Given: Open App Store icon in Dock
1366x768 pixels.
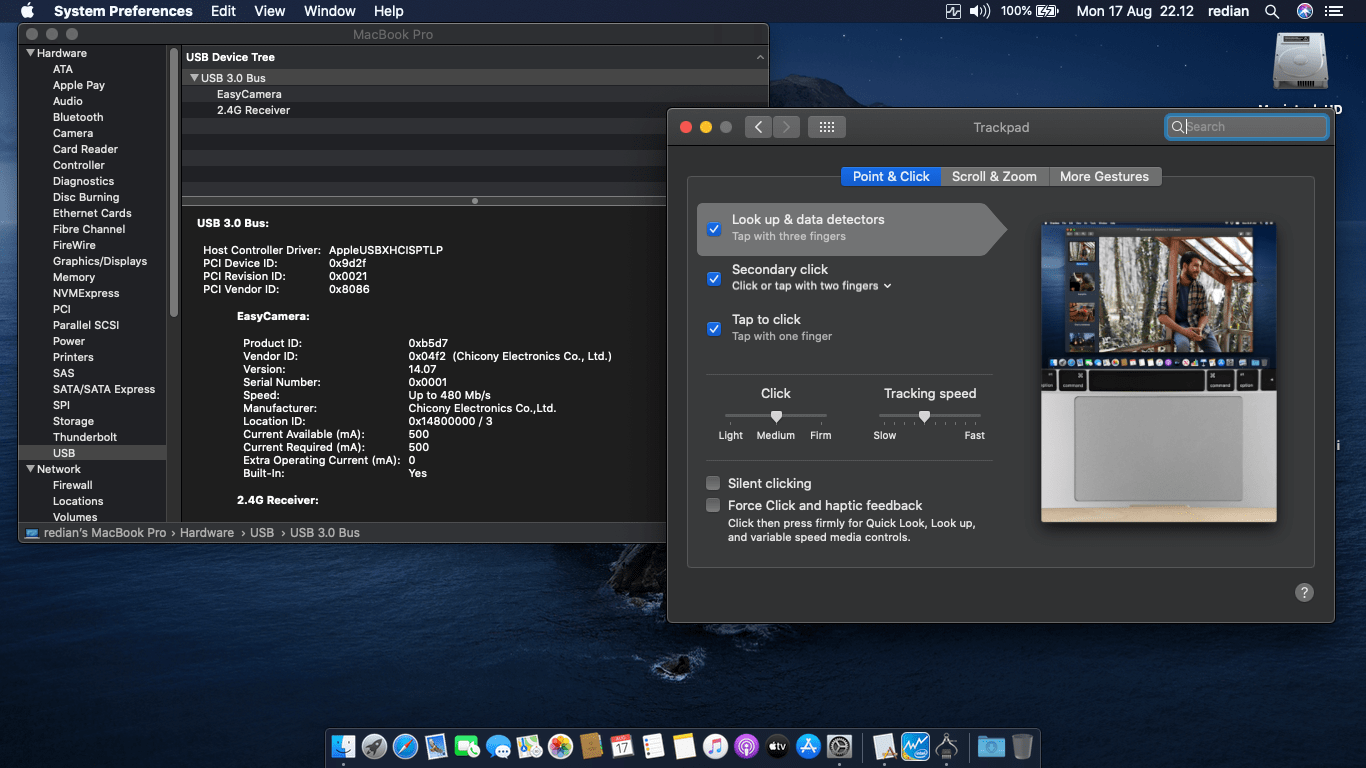Looking at the screenshot, I should pos(808,746).
